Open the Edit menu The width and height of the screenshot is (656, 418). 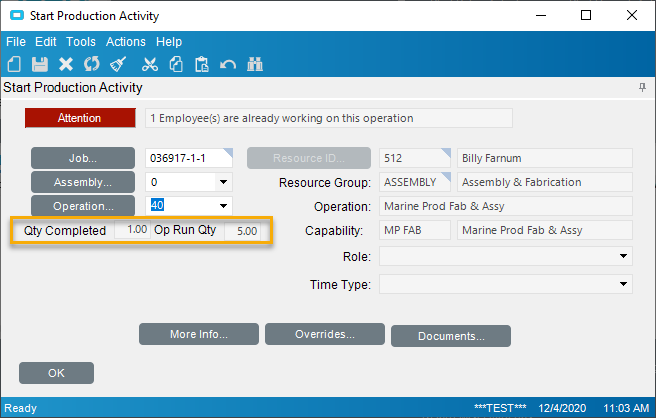point(46,42)
